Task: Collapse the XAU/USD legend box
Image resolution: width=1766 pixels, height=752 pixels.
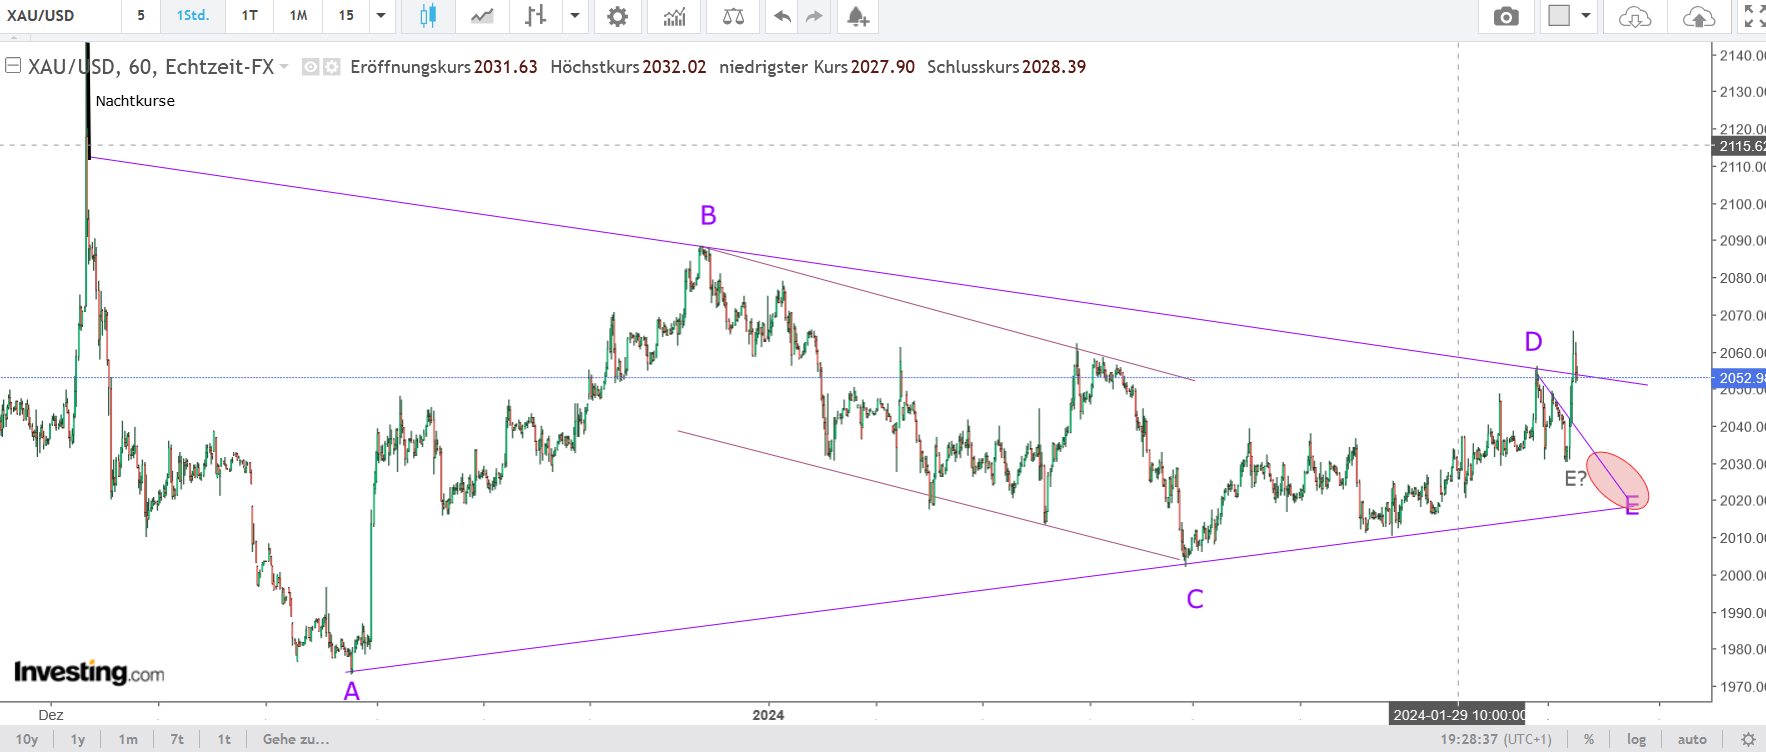Action: tap(13, 66)
